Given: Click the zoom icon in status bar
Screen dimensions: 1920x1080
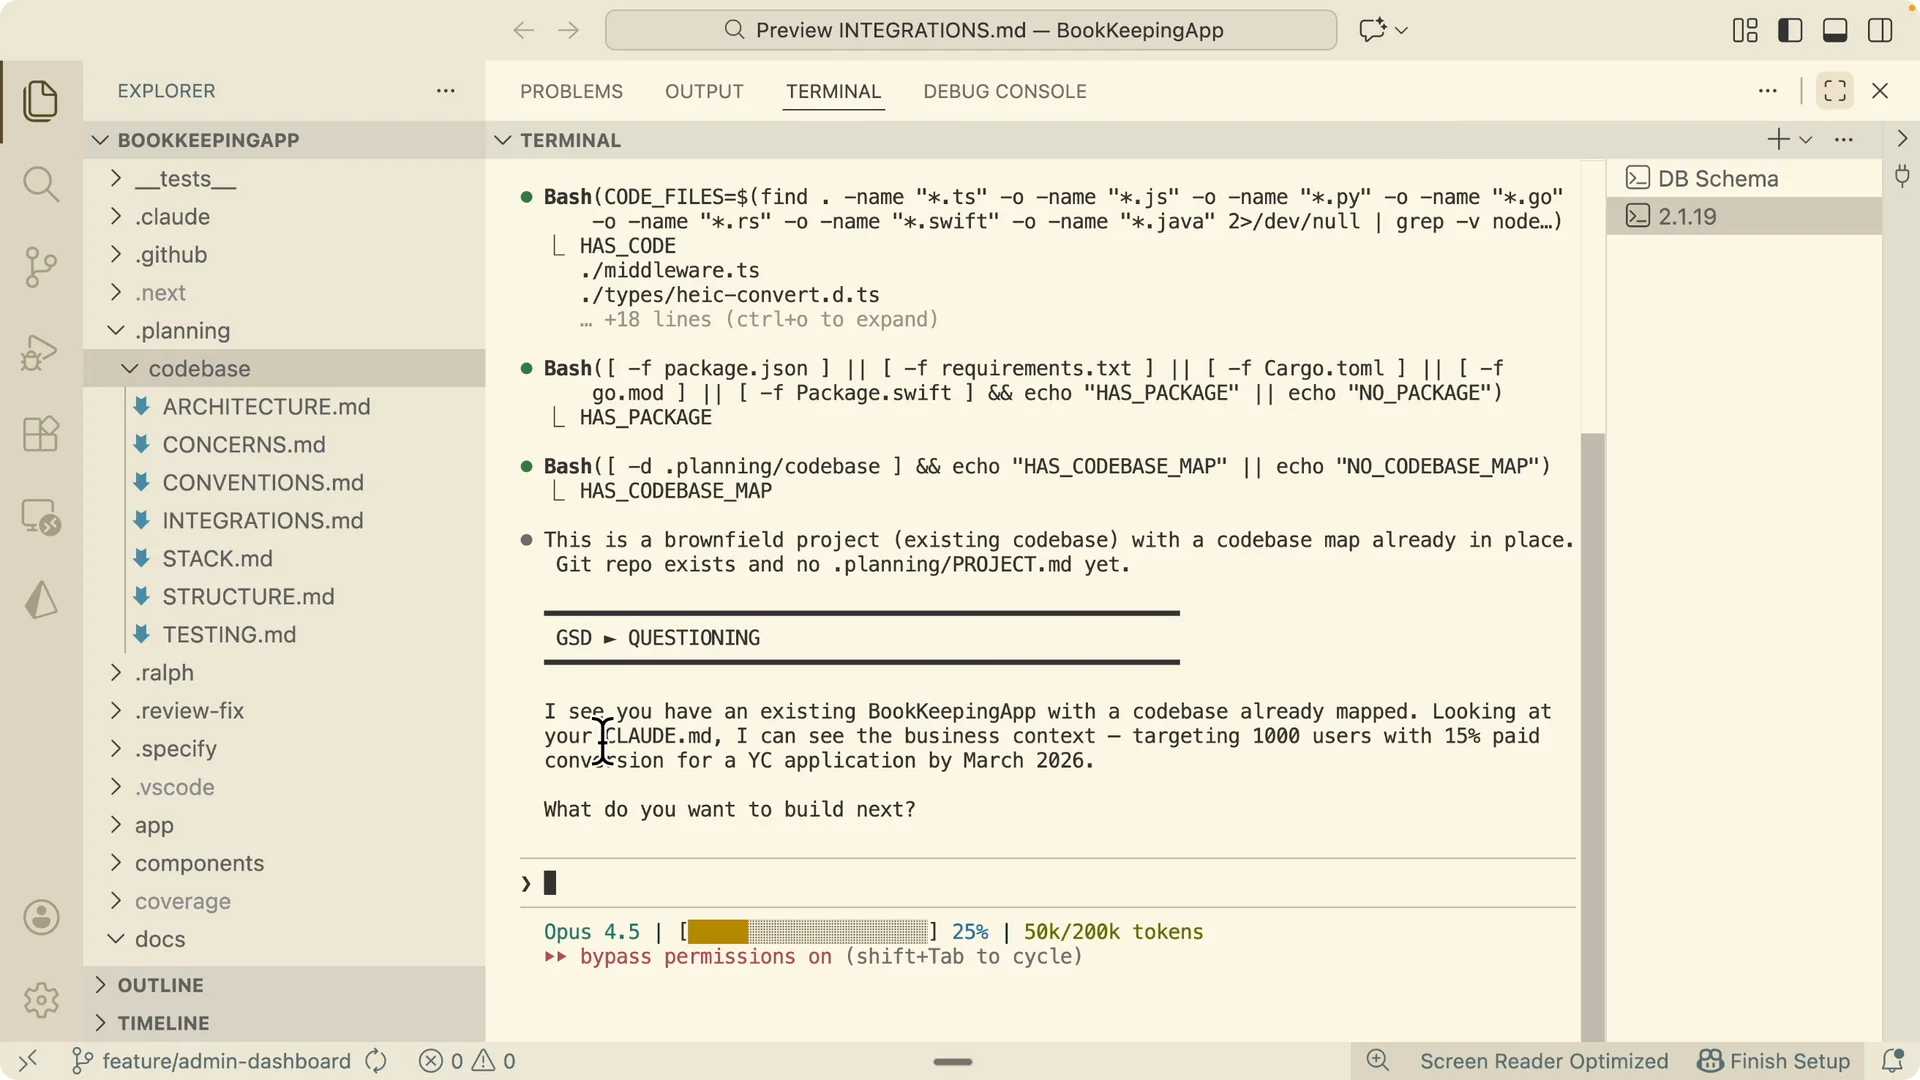Looking at the screenshot, I should pyautogui.click(x=1378, y=1061).
